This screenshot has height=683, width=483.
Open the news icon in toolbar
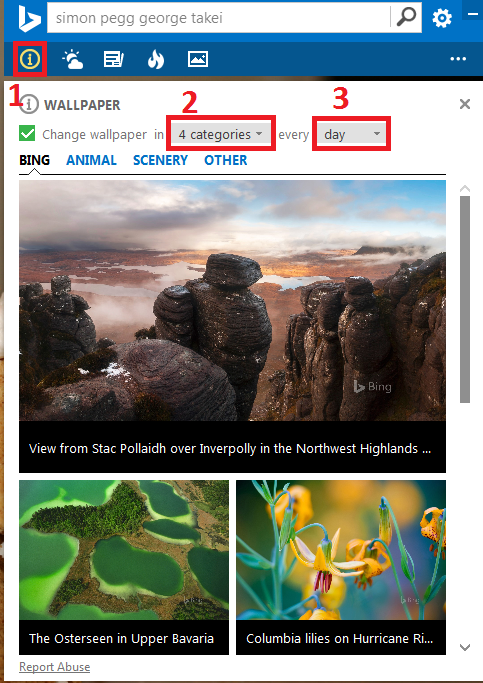[x=114, y=59]
